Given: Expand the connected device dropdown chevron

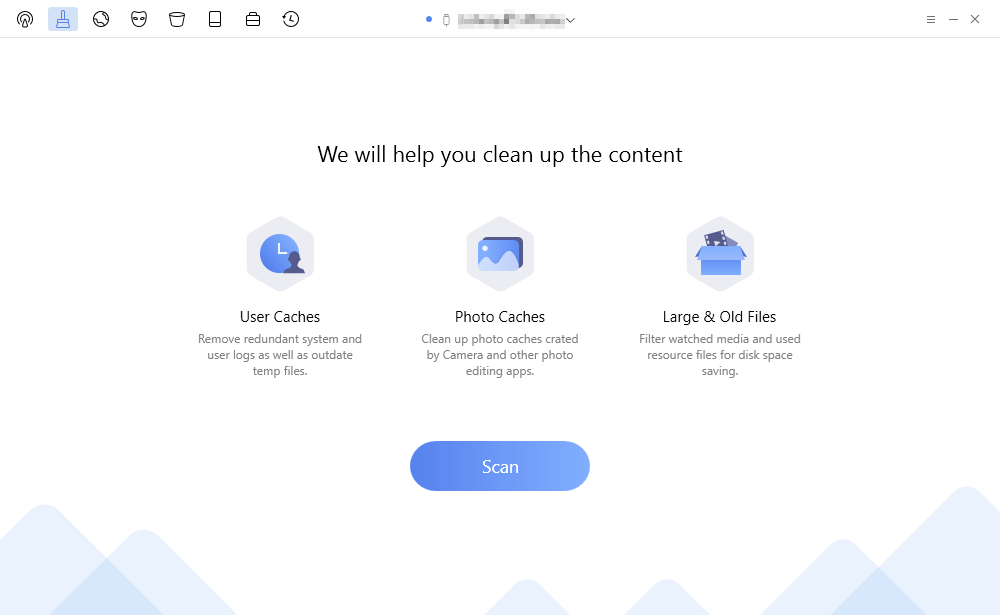Looking at the screenshot, I should (x=570, y=20).
